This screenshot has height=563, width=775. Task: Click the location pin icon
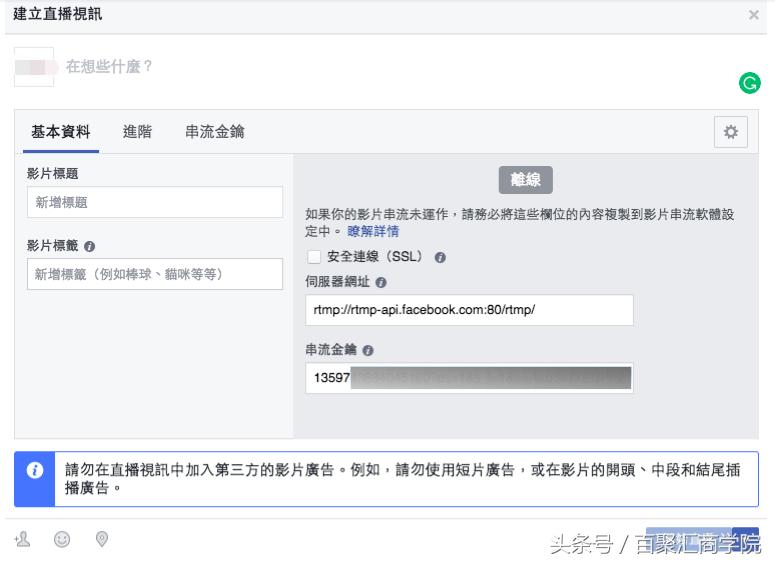(x=102, y=539)
